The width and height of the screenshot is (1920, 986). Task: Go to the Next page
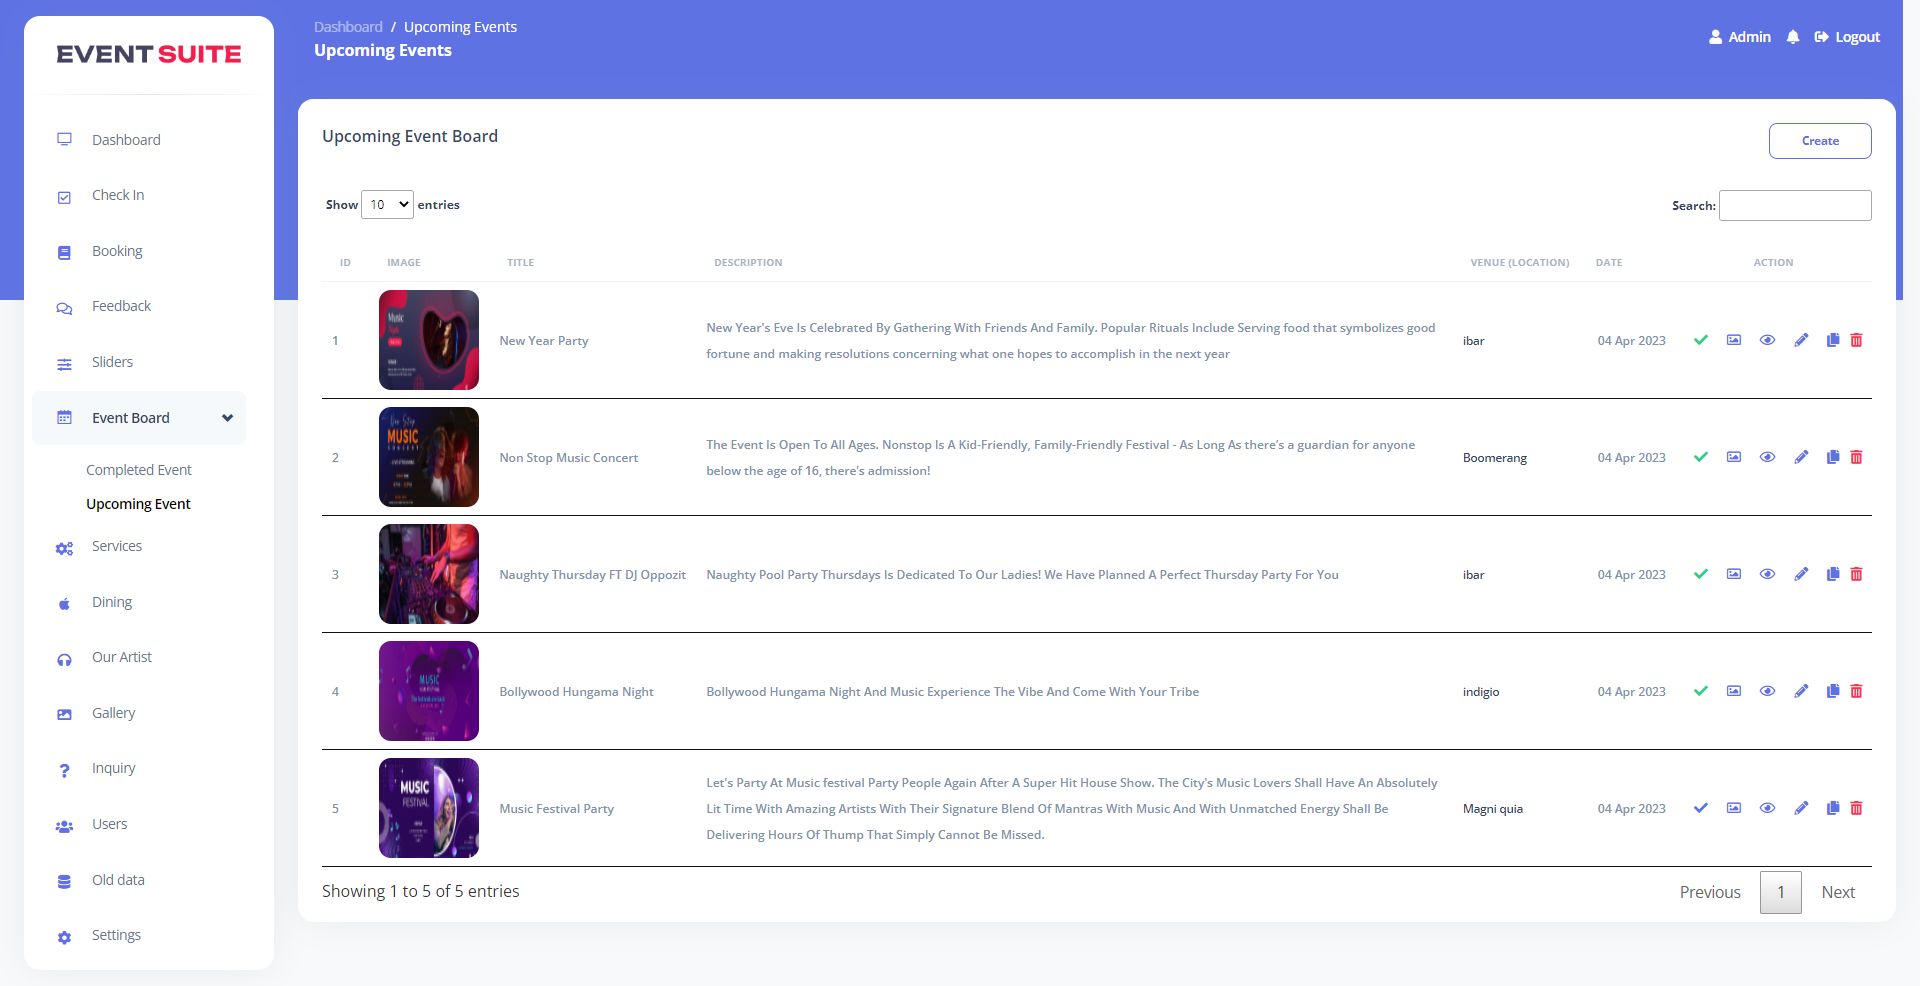1837,892
